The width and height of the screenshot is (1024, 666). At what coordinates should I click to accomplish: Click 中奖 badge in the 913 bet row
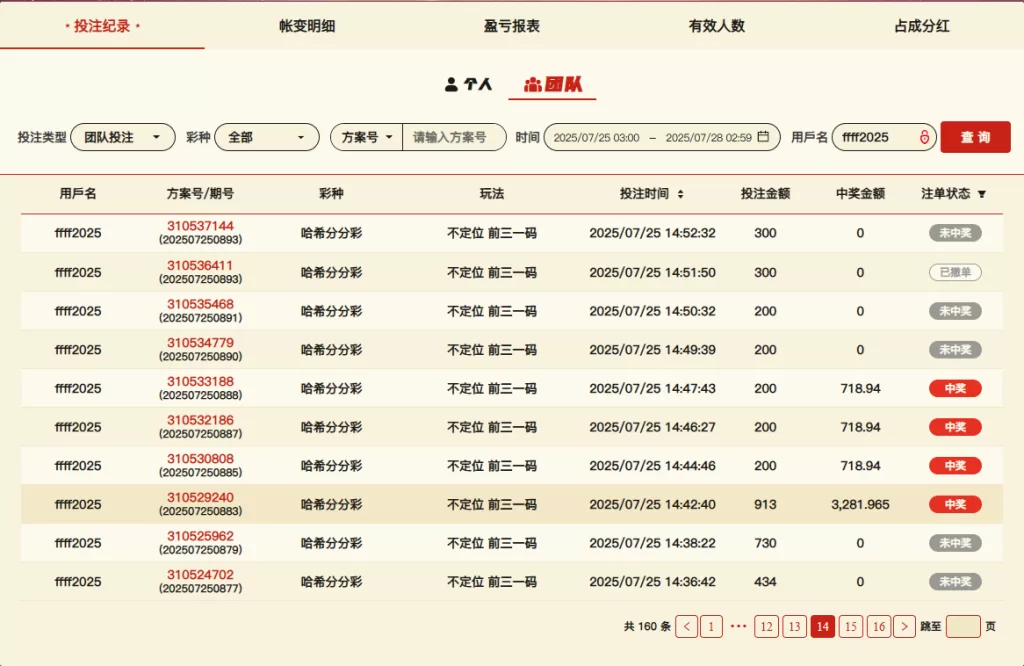click(x=955, y=504)
